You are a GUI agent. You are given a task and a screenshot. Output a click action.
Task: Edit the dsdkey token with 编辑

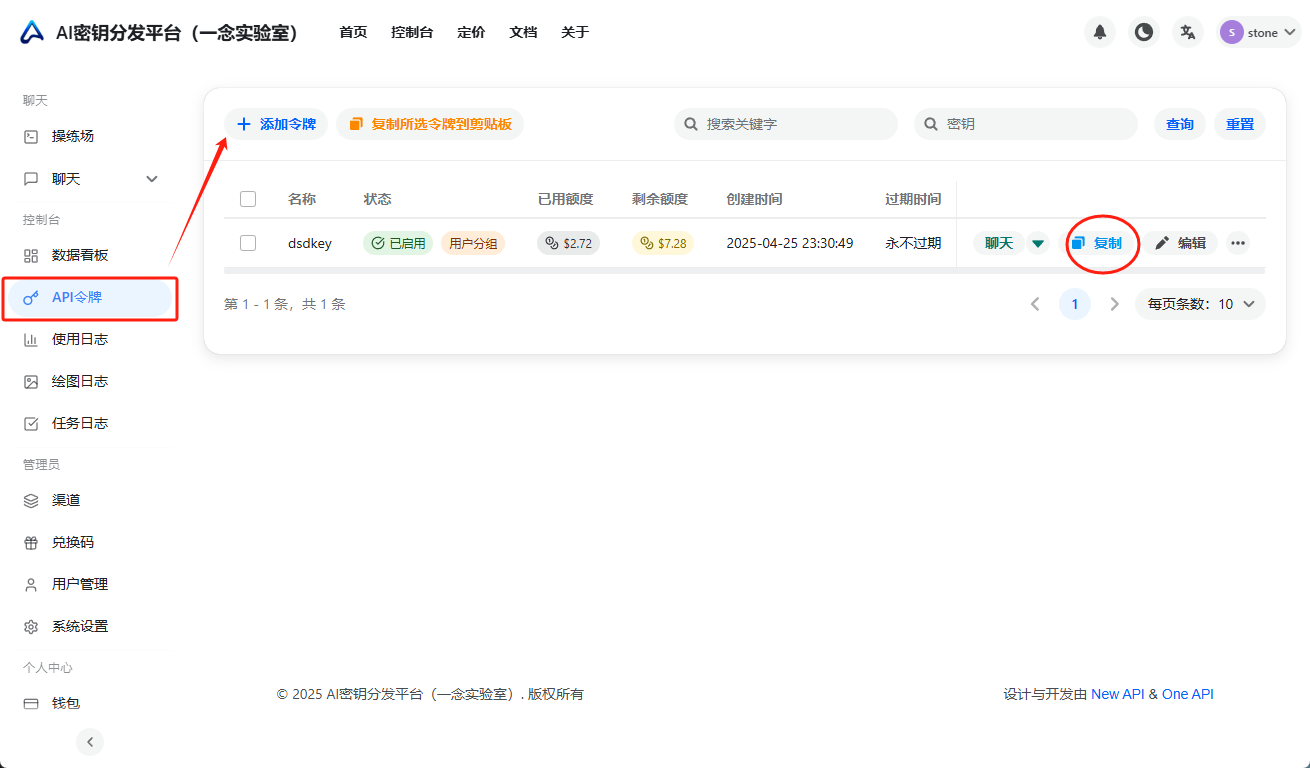point(1181,243)
